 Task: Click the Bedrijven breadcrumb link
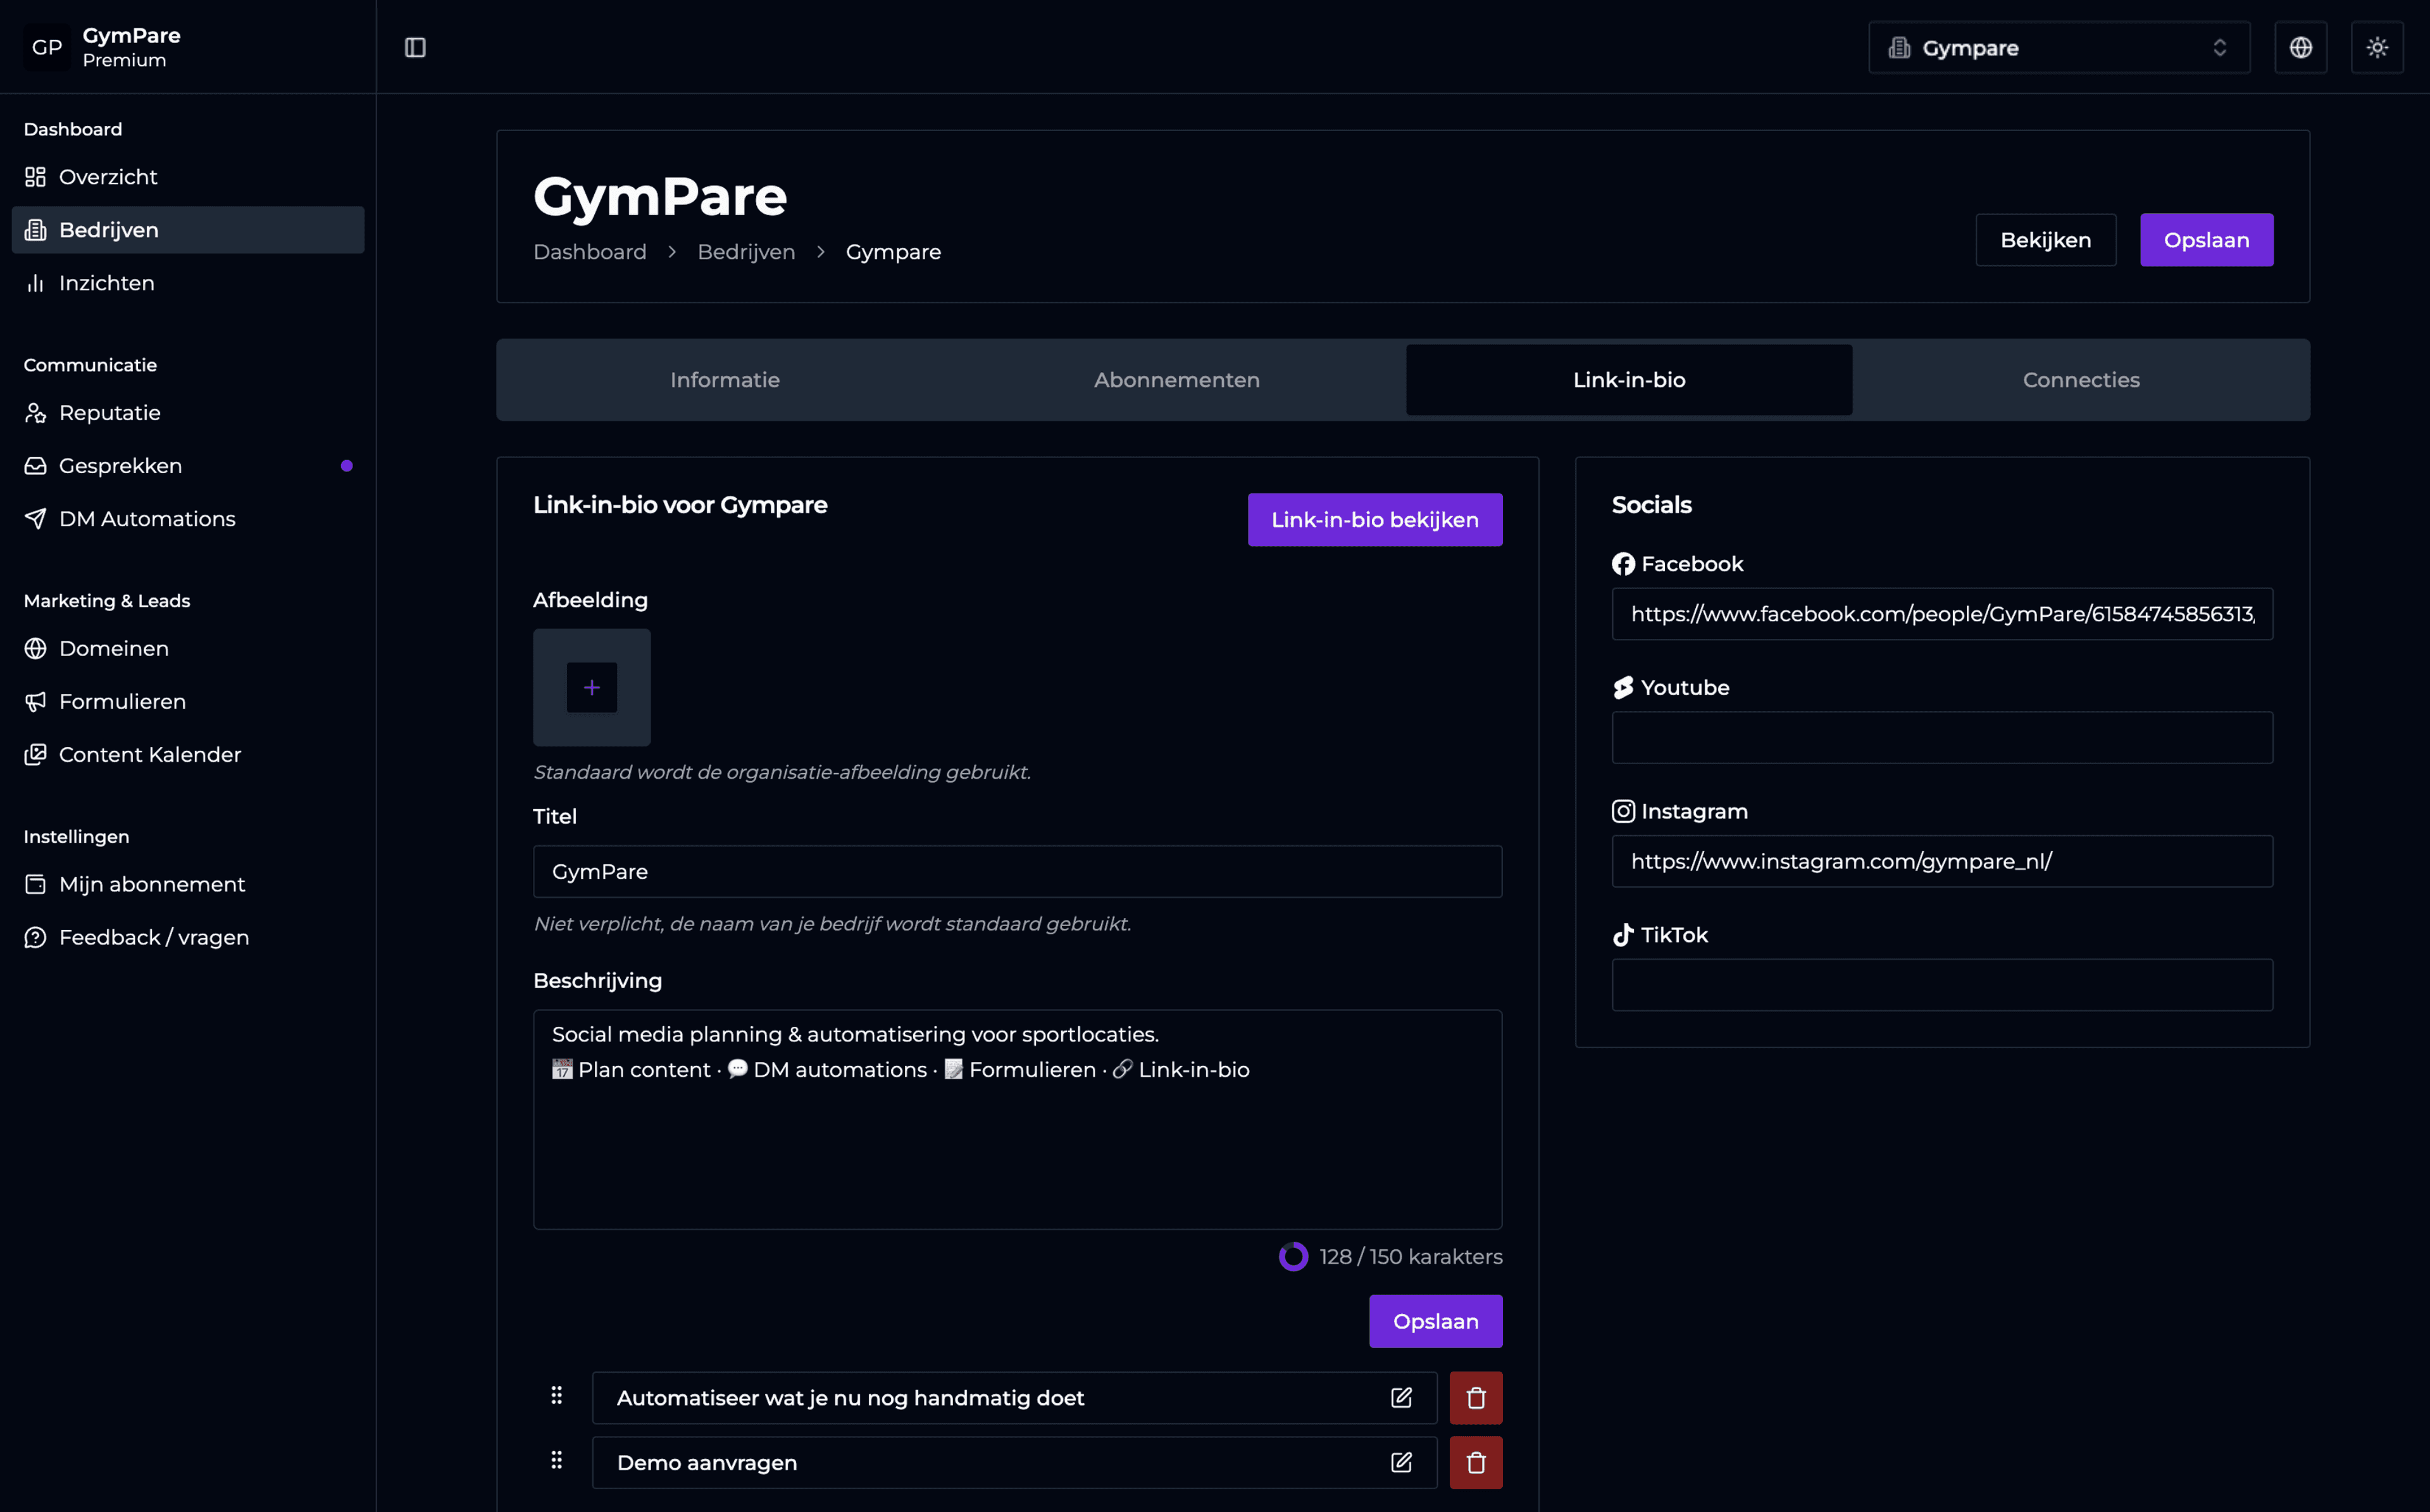[x=746, y=252]
